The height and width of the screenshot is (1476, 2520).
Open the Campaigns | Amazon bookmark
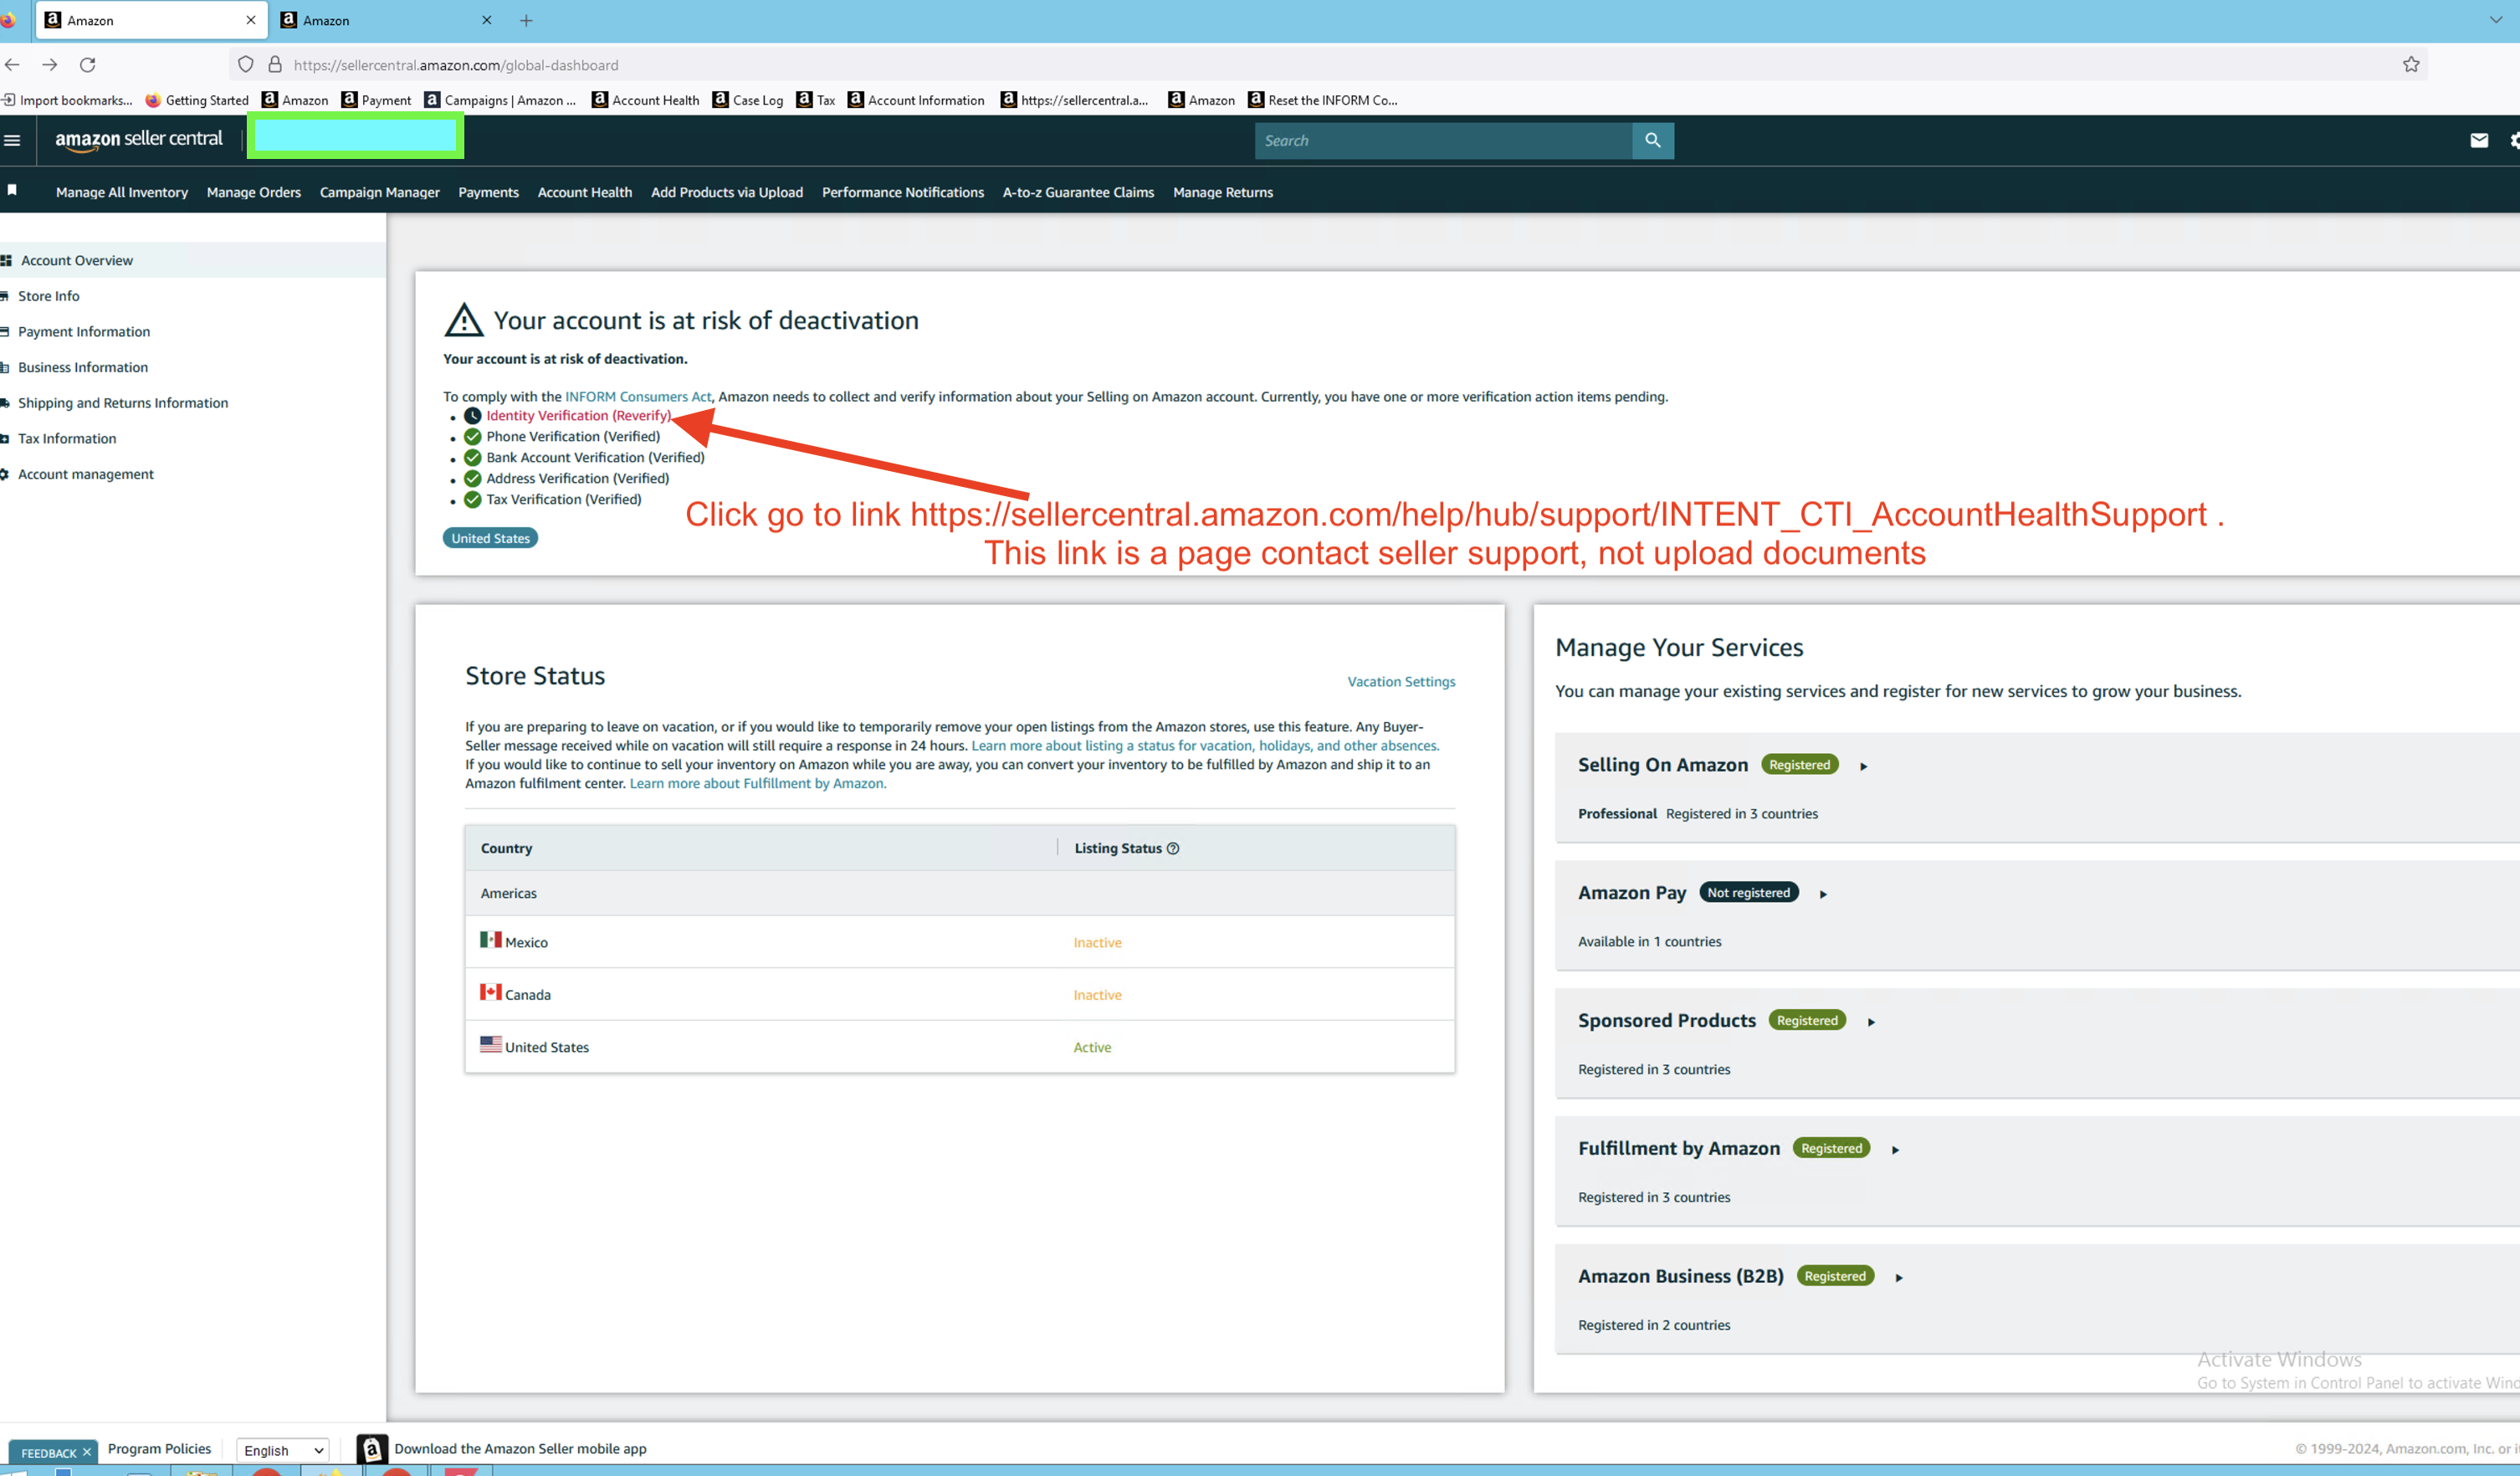tap(500, 100)
